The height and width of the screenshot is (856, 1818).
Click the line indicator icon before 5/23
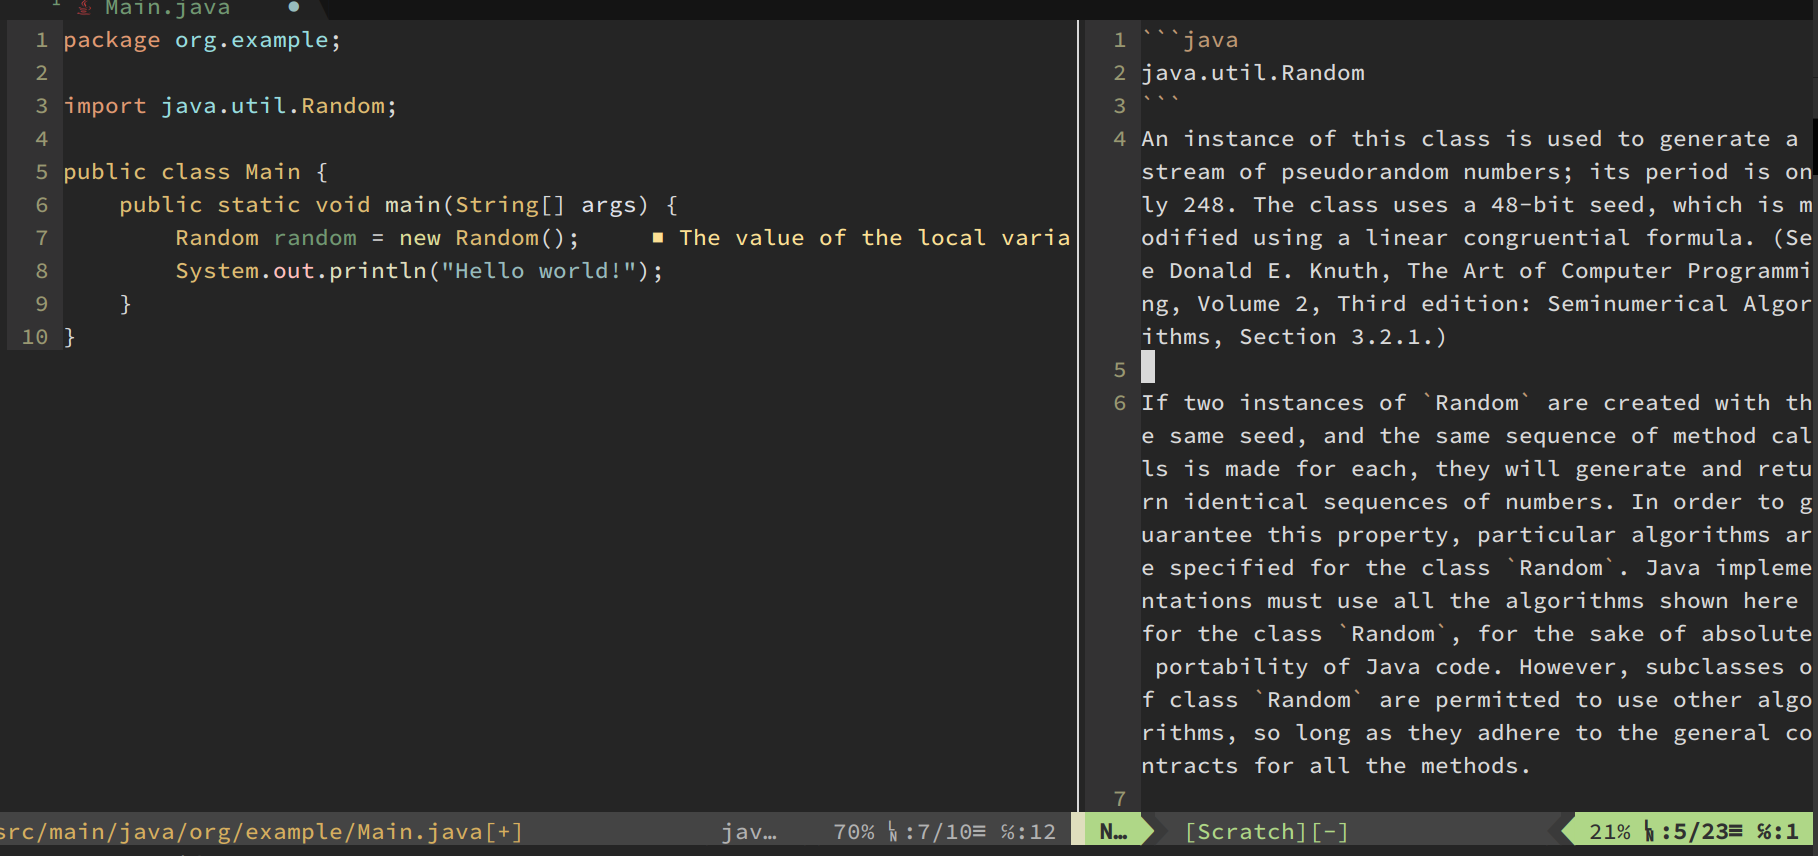click(1648, 832)
